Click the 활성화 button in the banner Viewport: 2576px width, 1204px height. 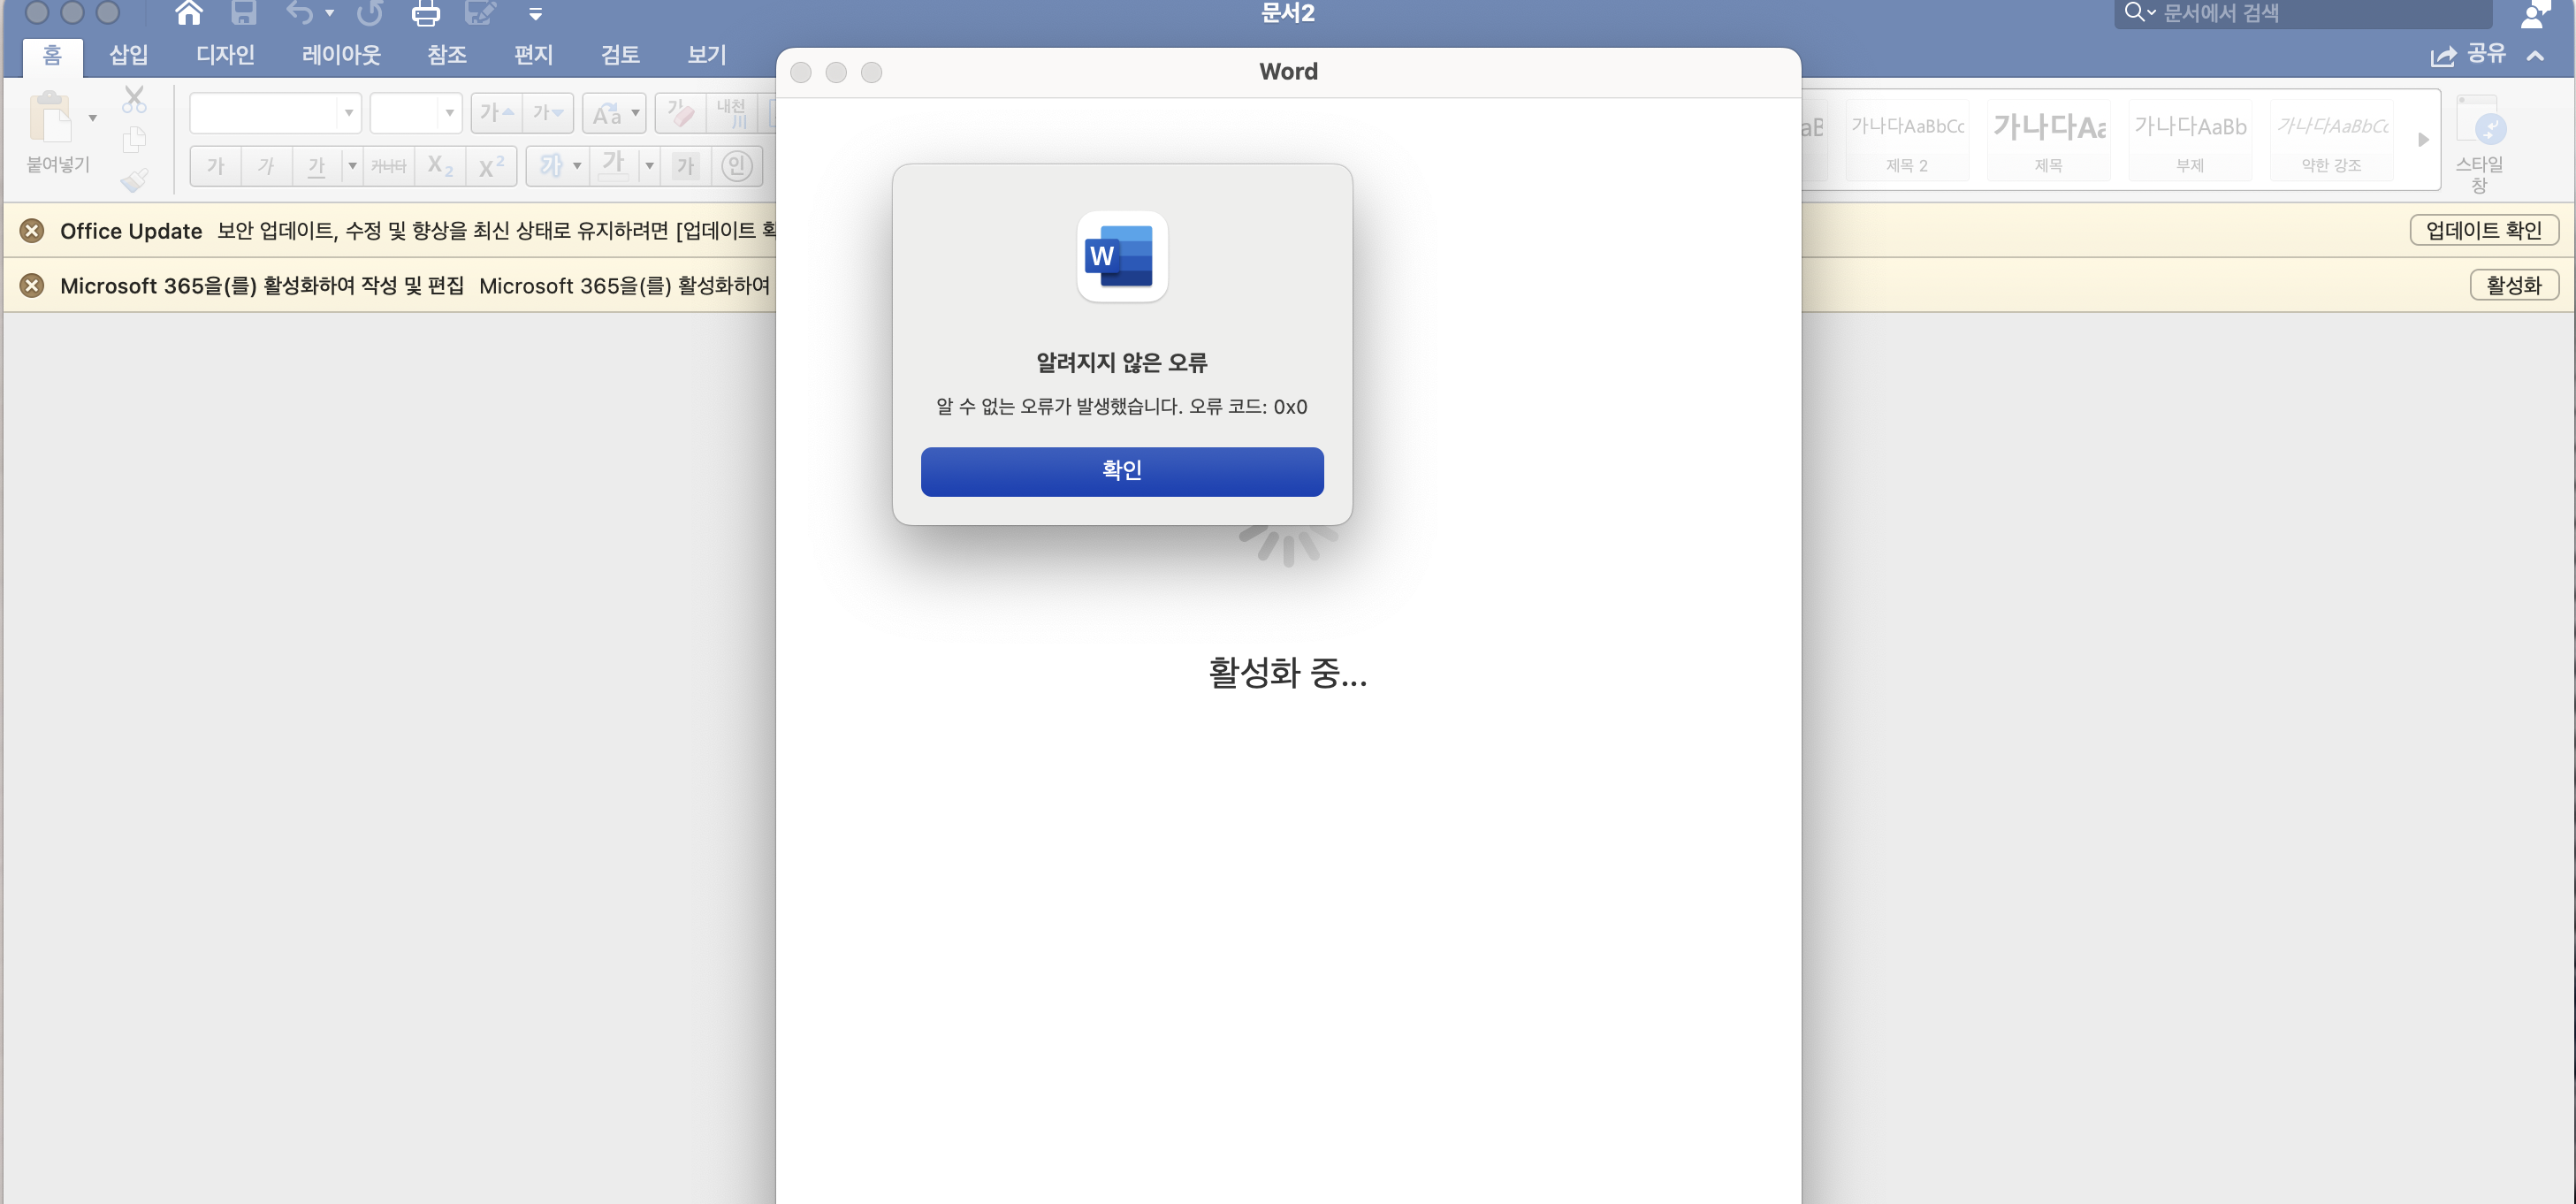tap(2514, 286)
